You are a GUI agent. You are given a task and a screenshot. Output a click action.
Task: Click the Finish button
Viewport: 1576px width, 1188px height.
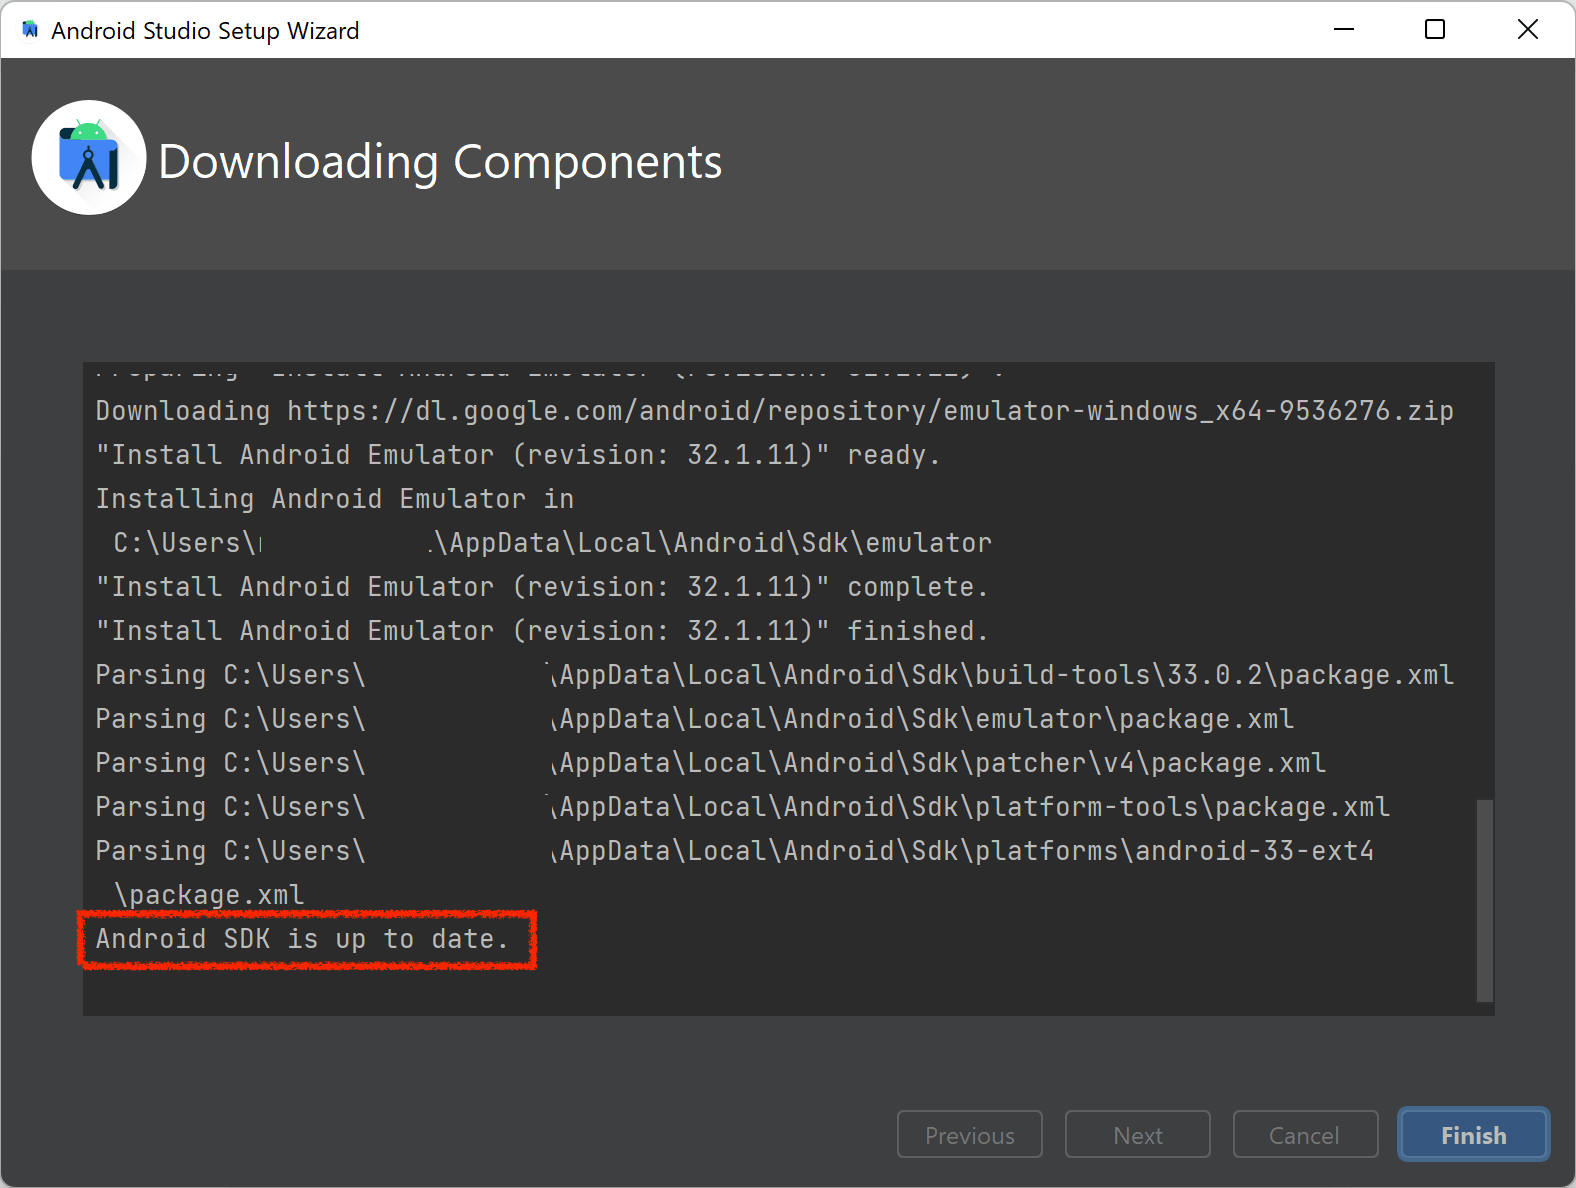[x=1473, y=1135]
